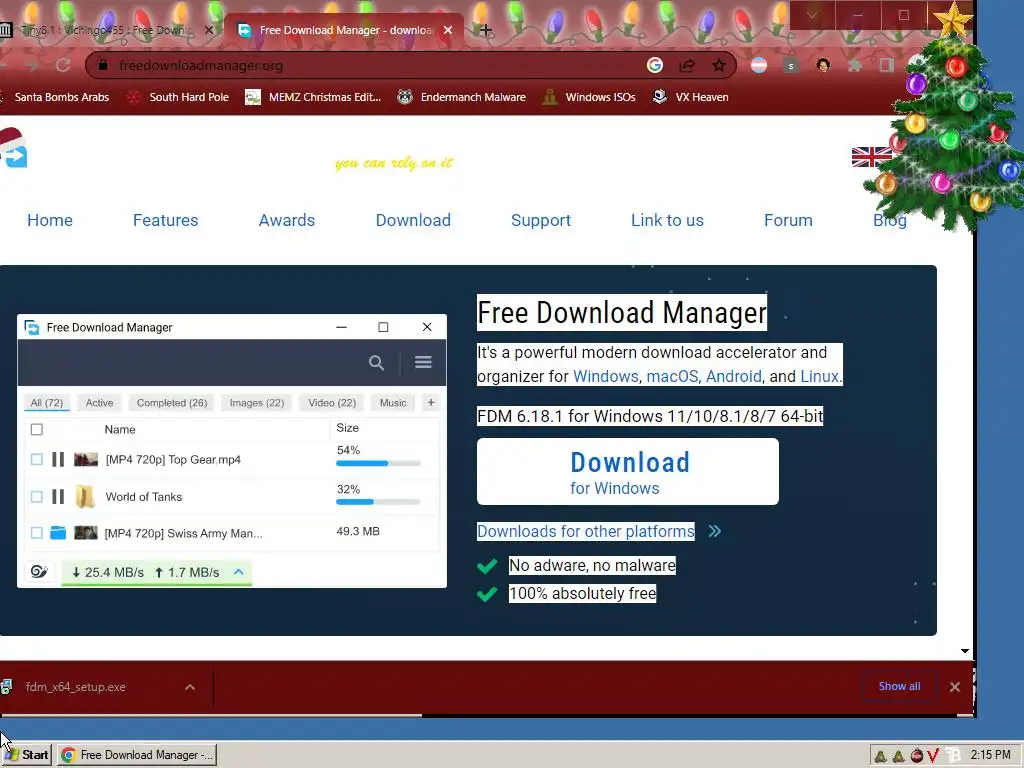
Task: Open the Forum nav item
Action: pos(788,220)
